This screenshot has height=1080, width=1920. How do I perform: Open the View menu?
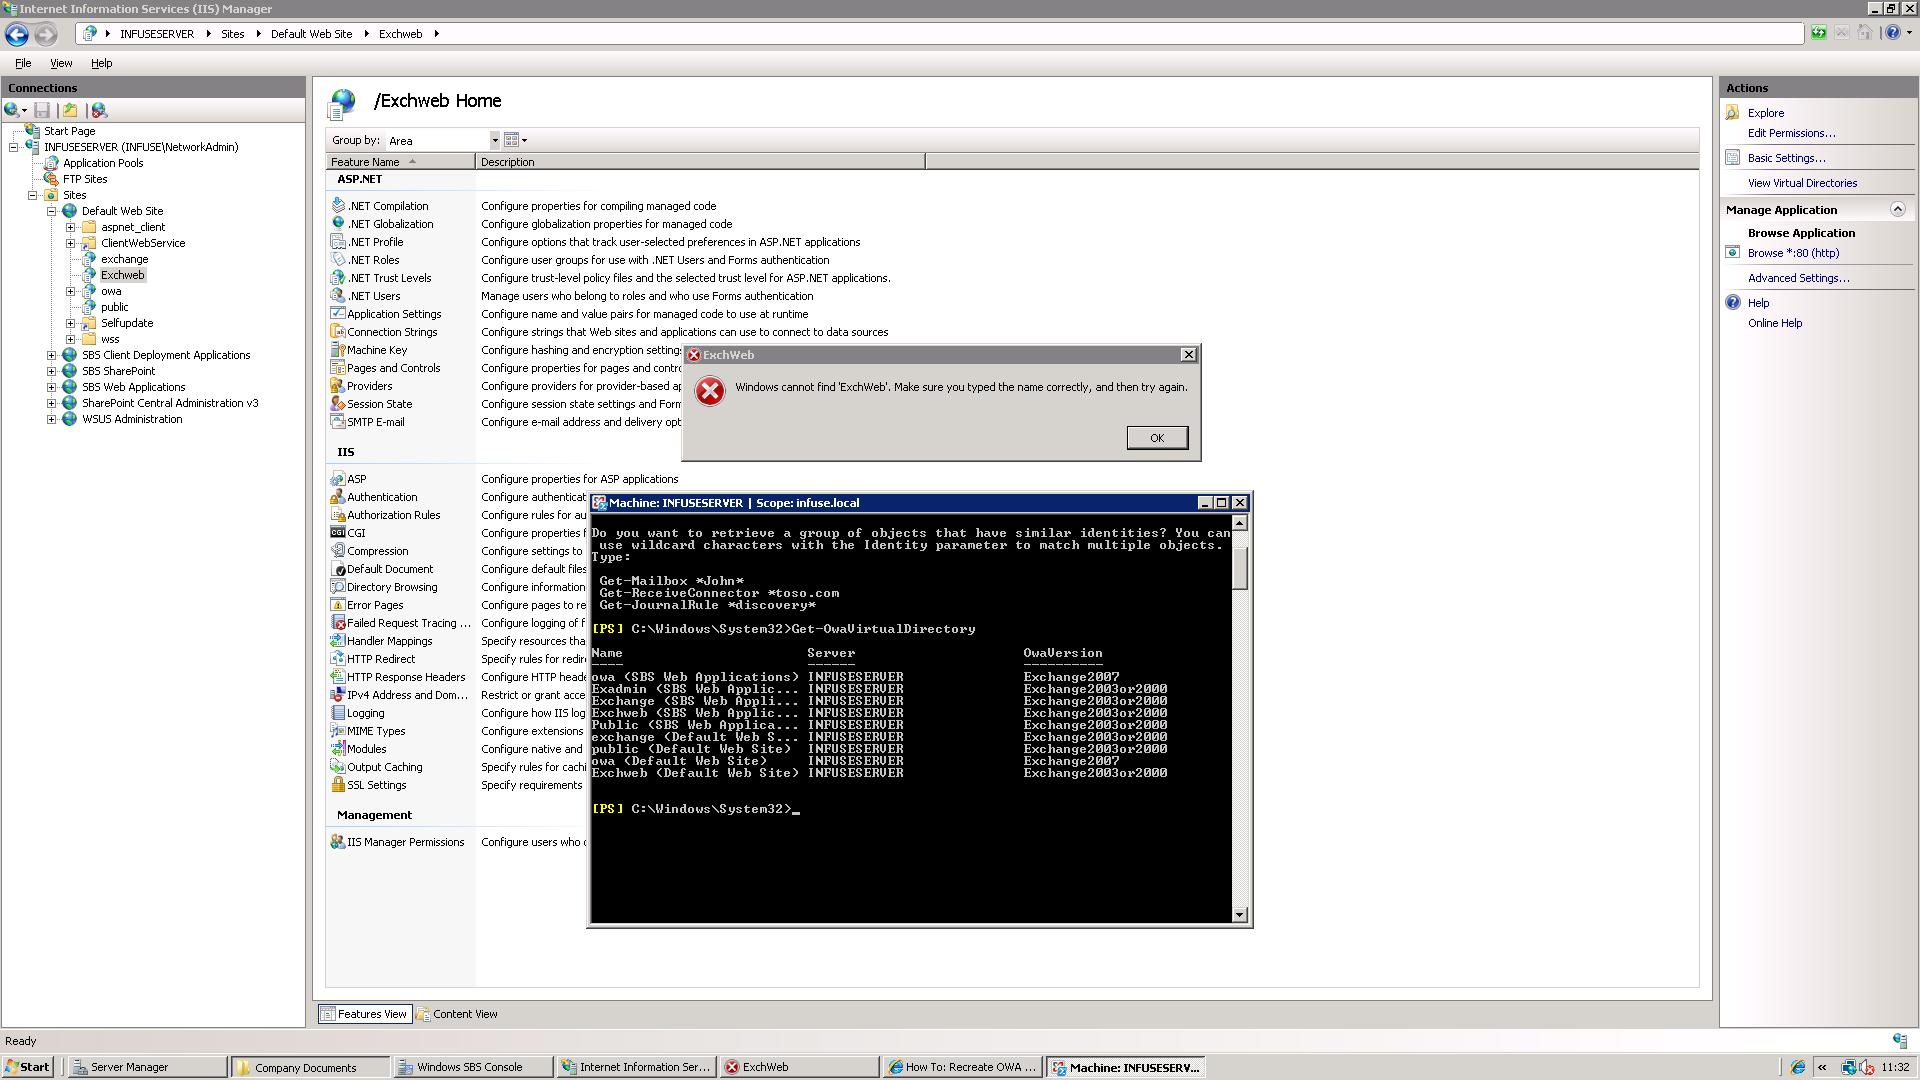point(61,63)
